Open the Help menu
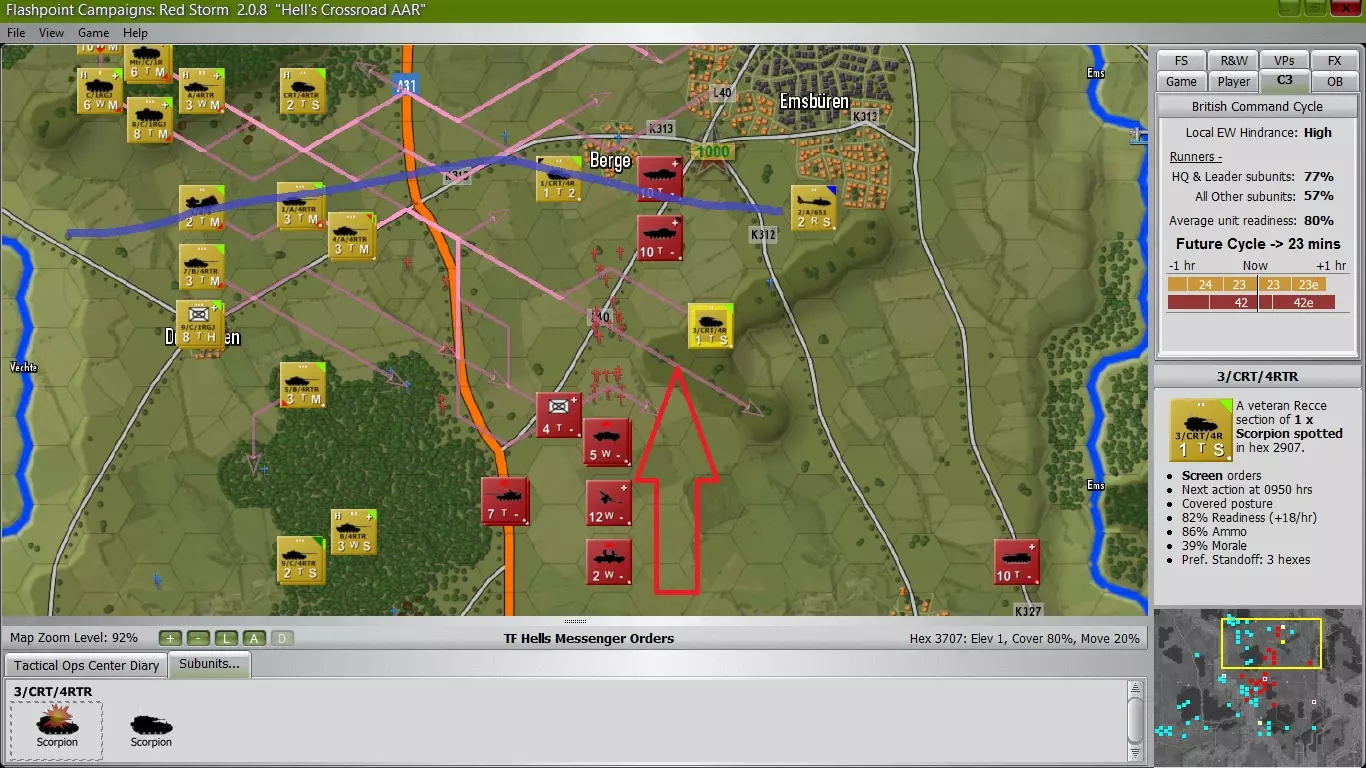The image size is (1366, 768). click(x=135, y=33)
